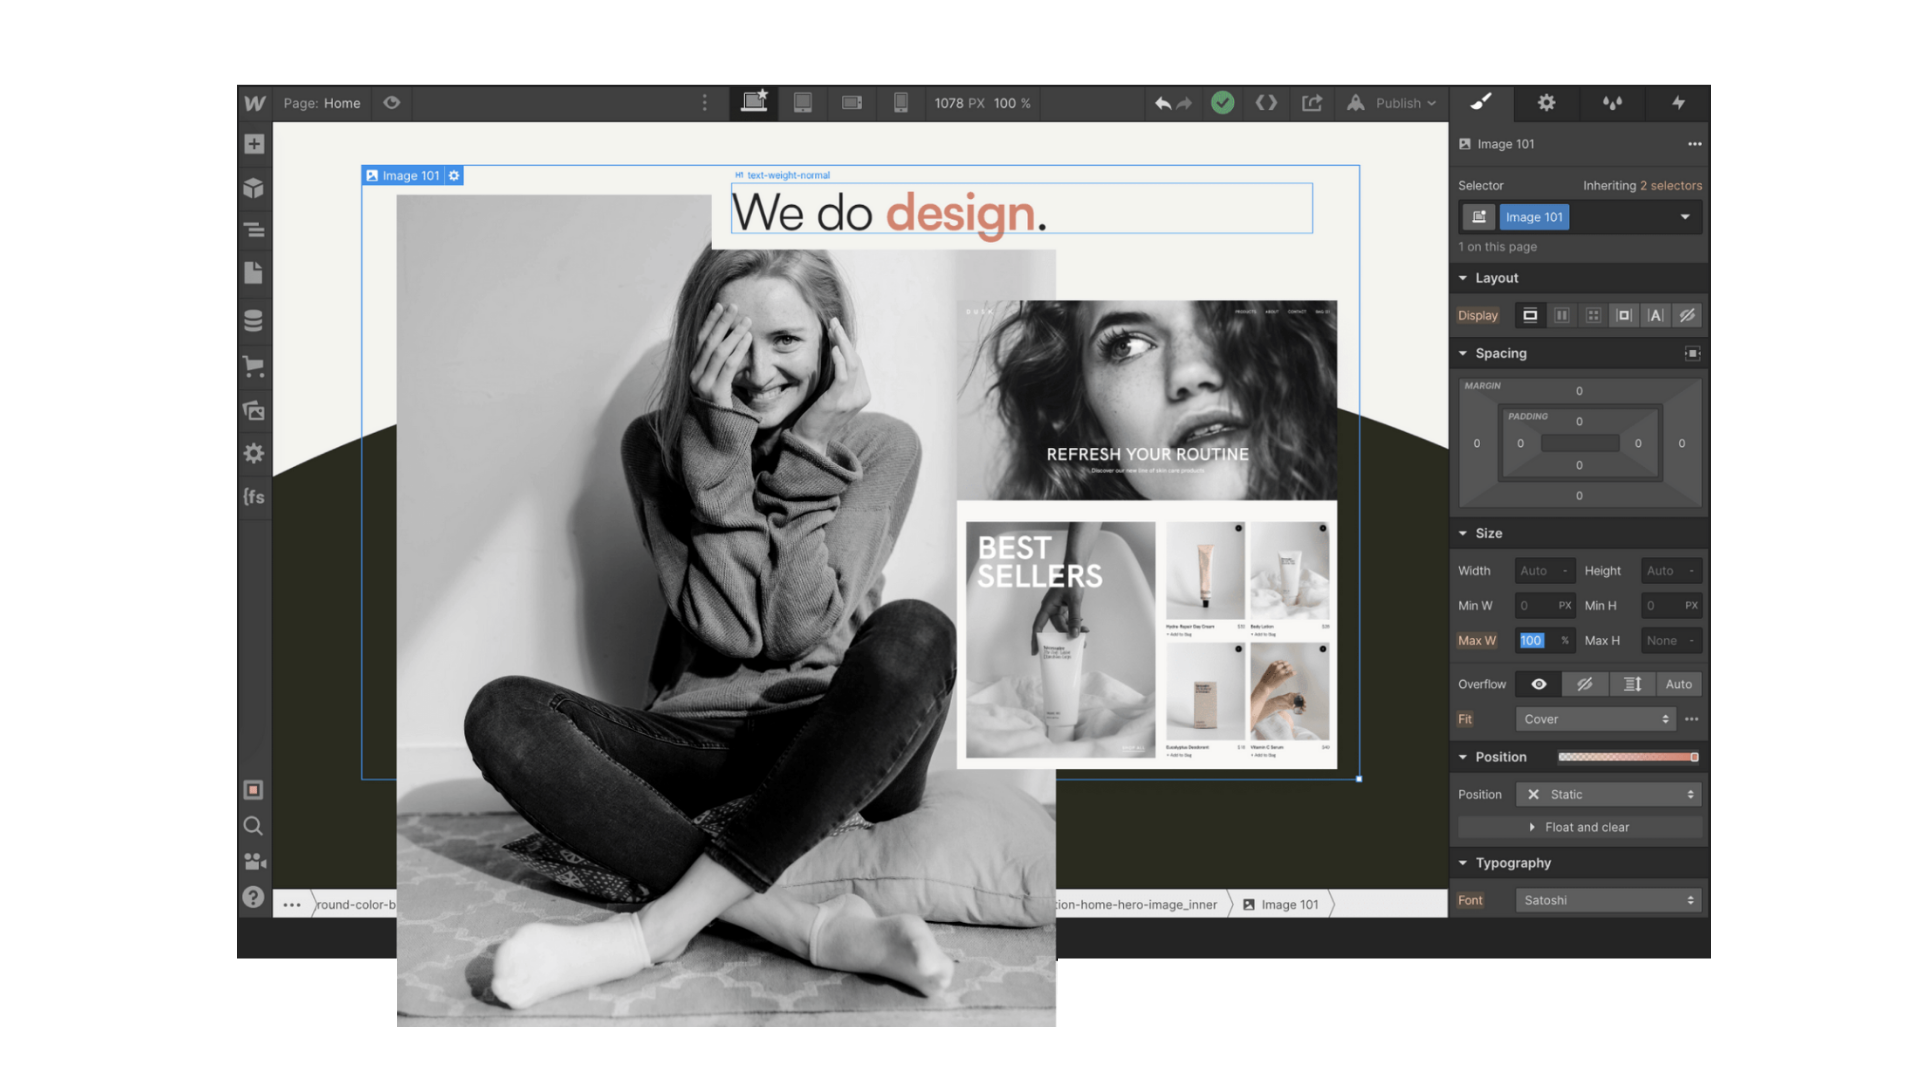
Task: Expand Float and clear options
Action: 1580,827
